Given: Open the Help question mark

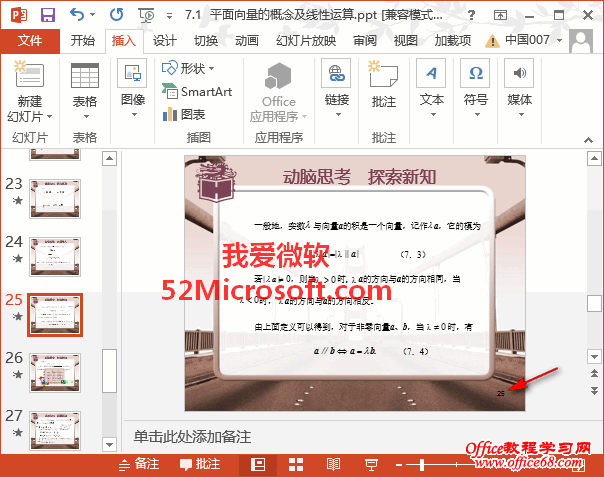Looking at the screenshot, I should [471, 15].
